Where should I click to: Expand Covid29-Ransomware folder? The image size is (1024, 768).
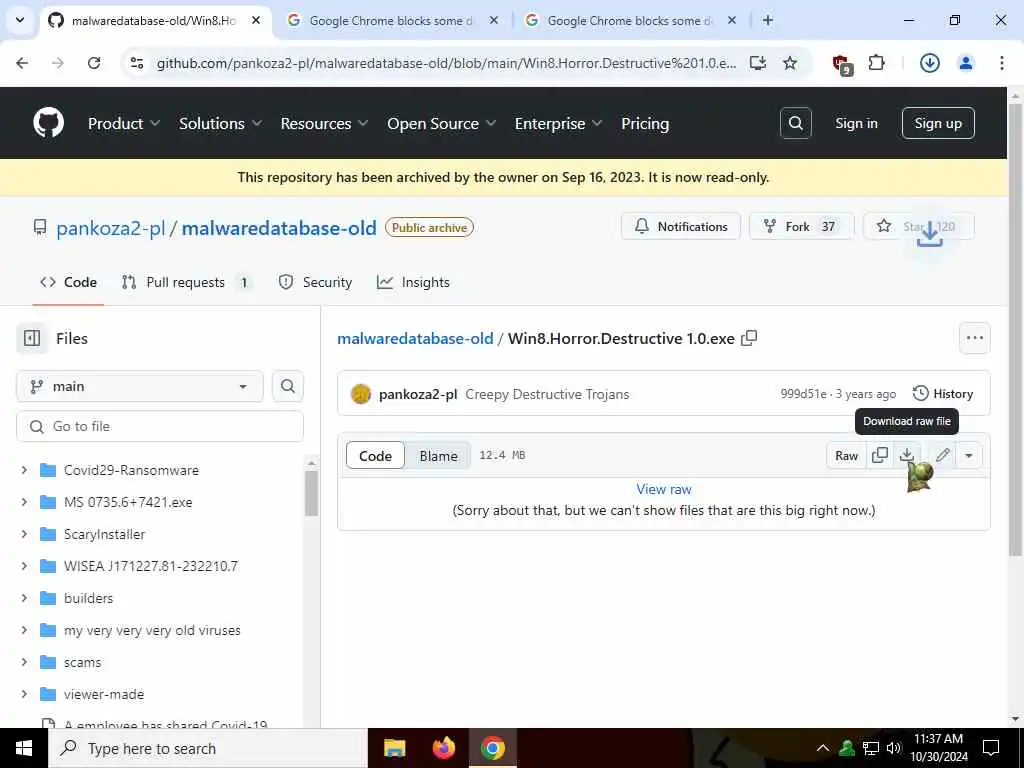tap(24, 470)
